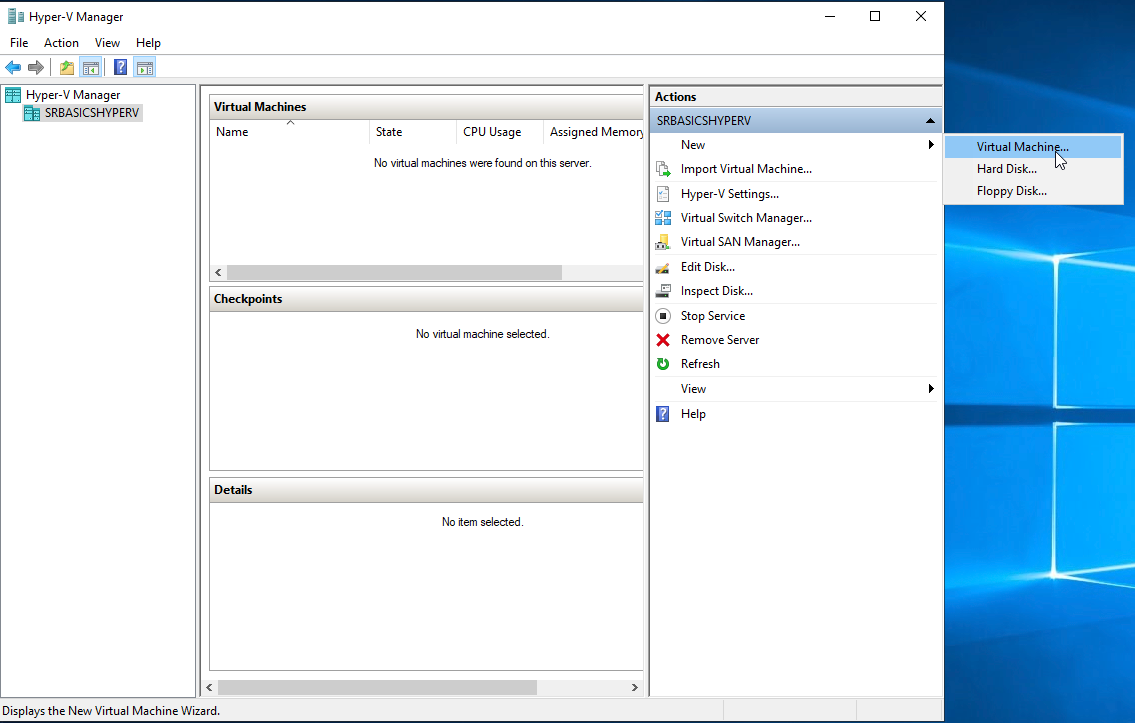Click the Details section header
This screenshot has width=1135, height=723.
click(x=426, y=490)
